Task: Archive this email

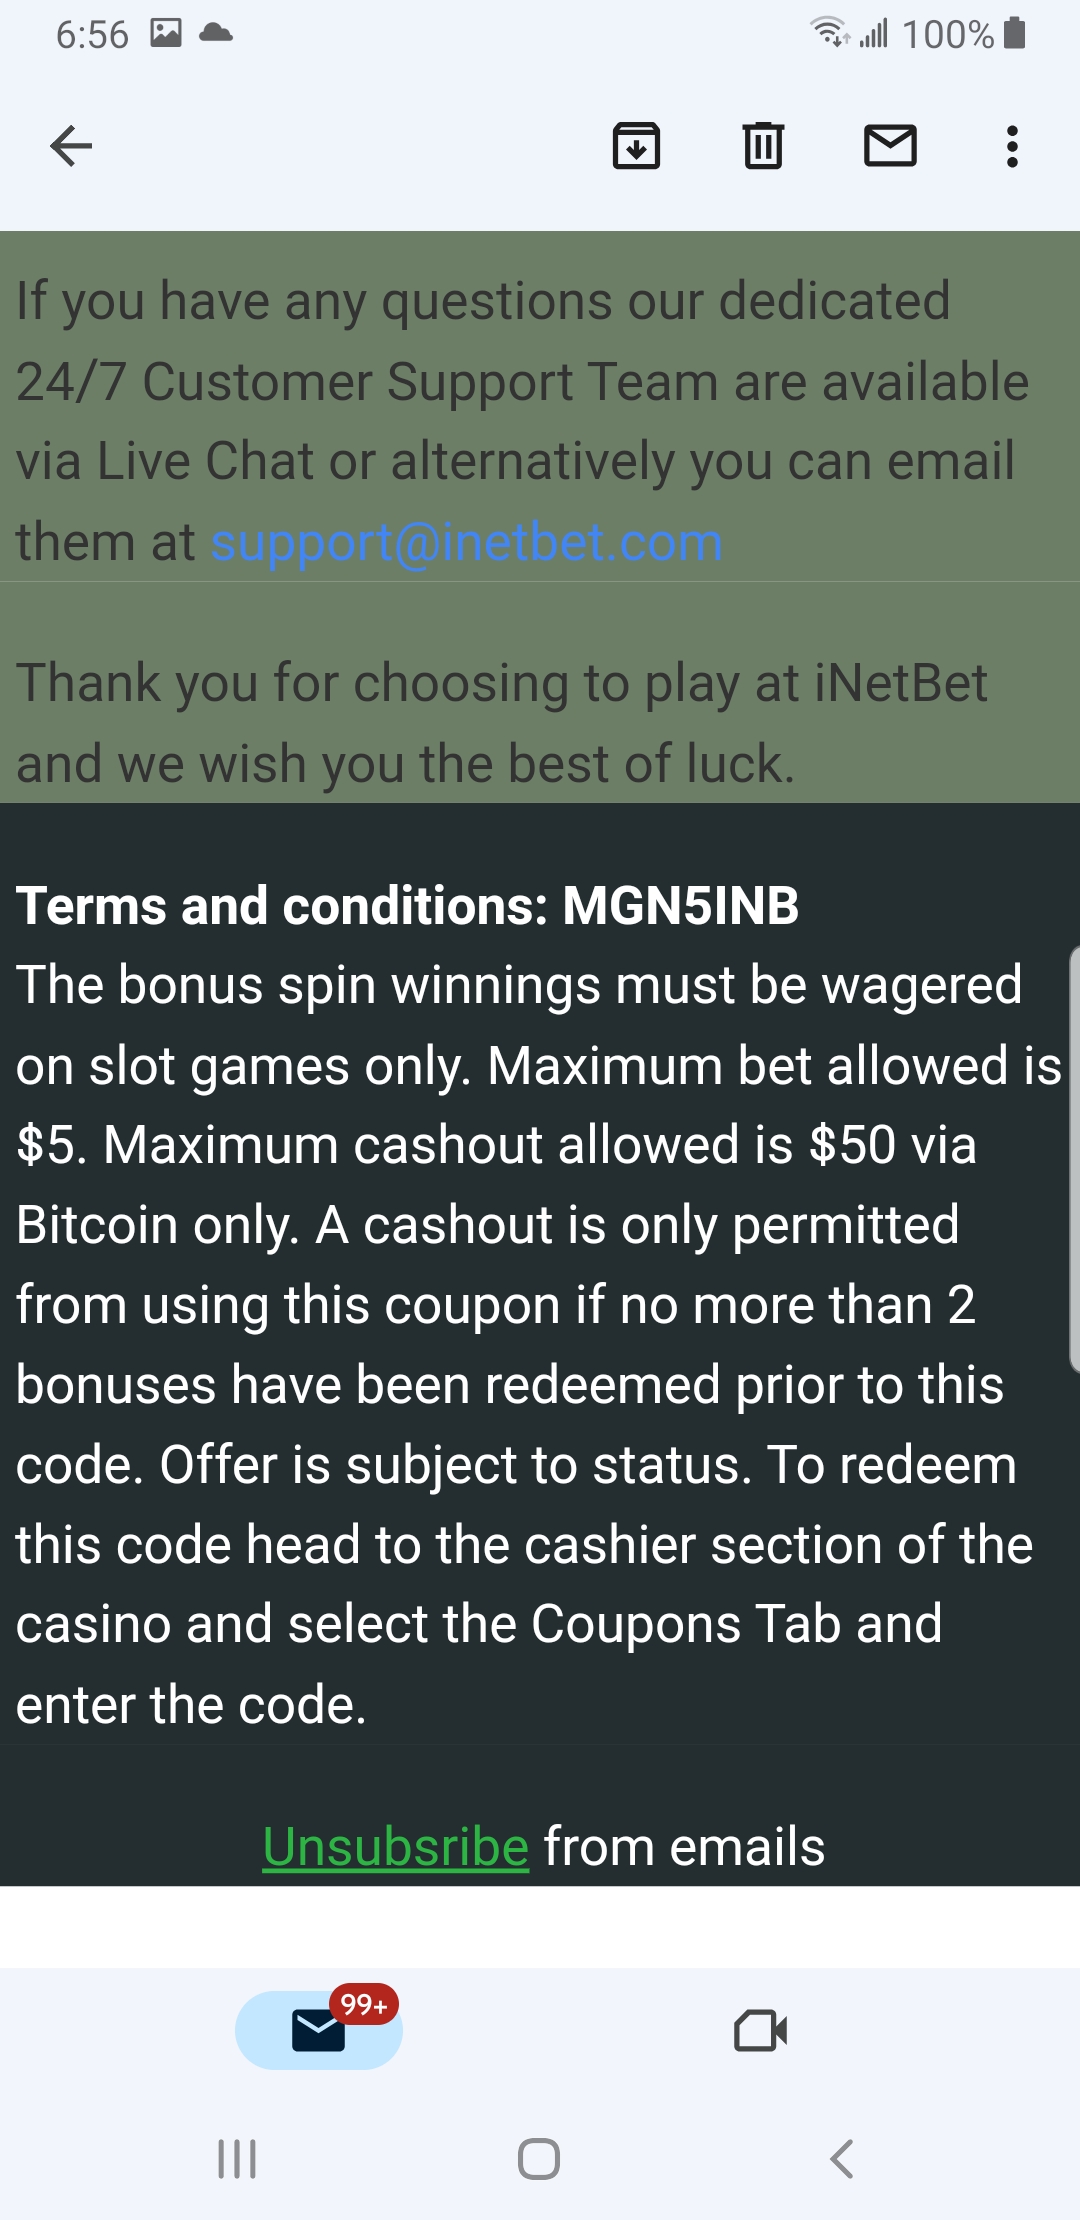Action: coord(636,147)
